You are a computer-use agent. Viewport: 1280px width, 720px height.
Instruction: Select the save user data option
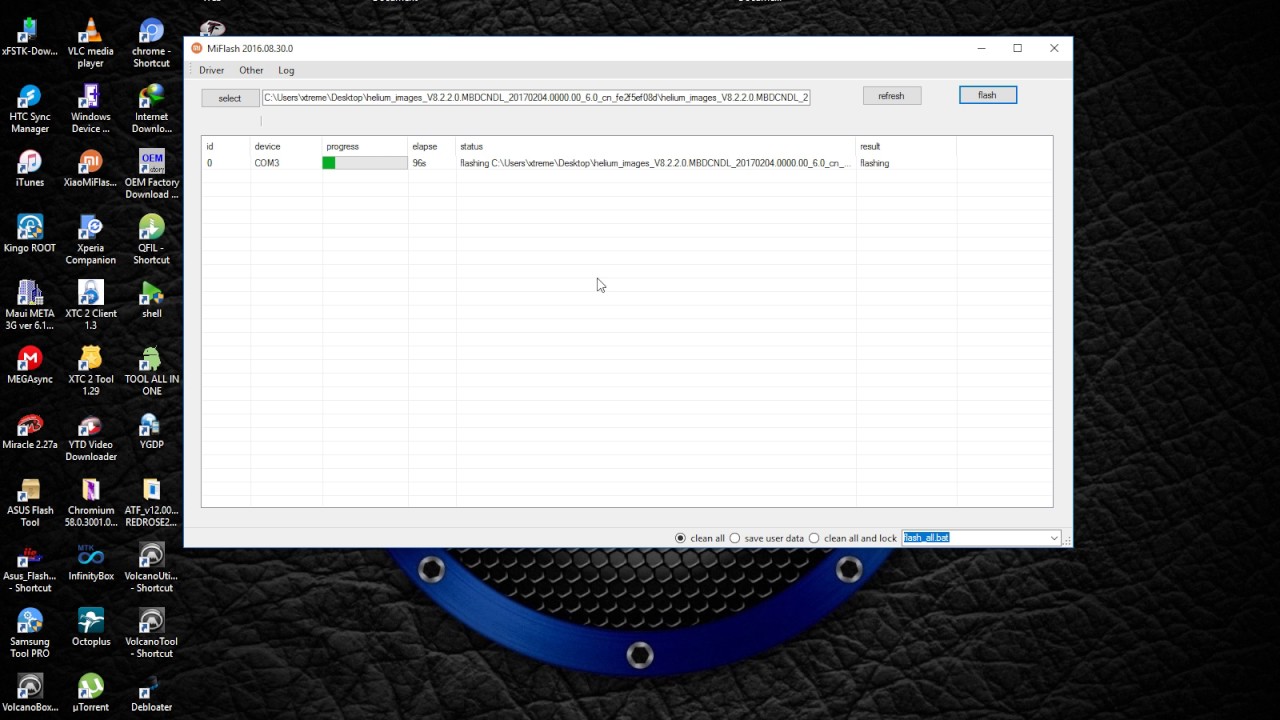735,538
